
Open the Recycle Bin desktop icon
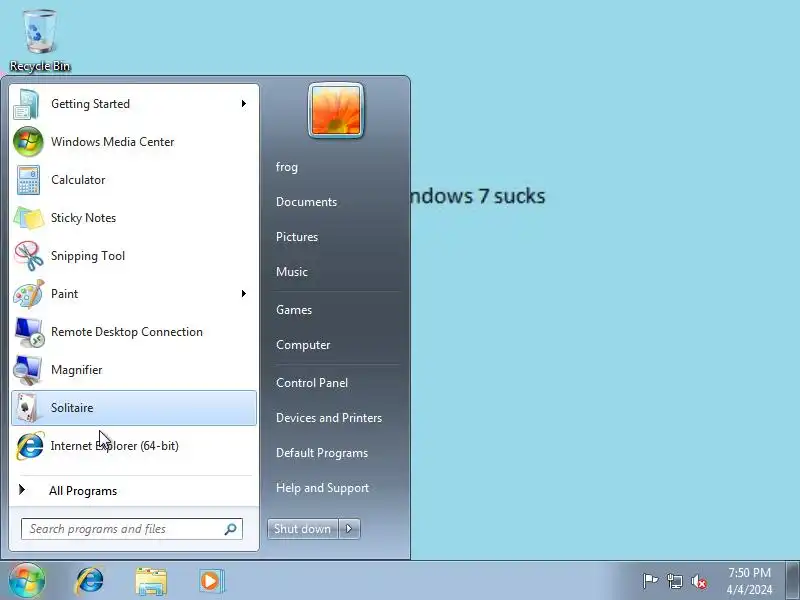point(39,41)
